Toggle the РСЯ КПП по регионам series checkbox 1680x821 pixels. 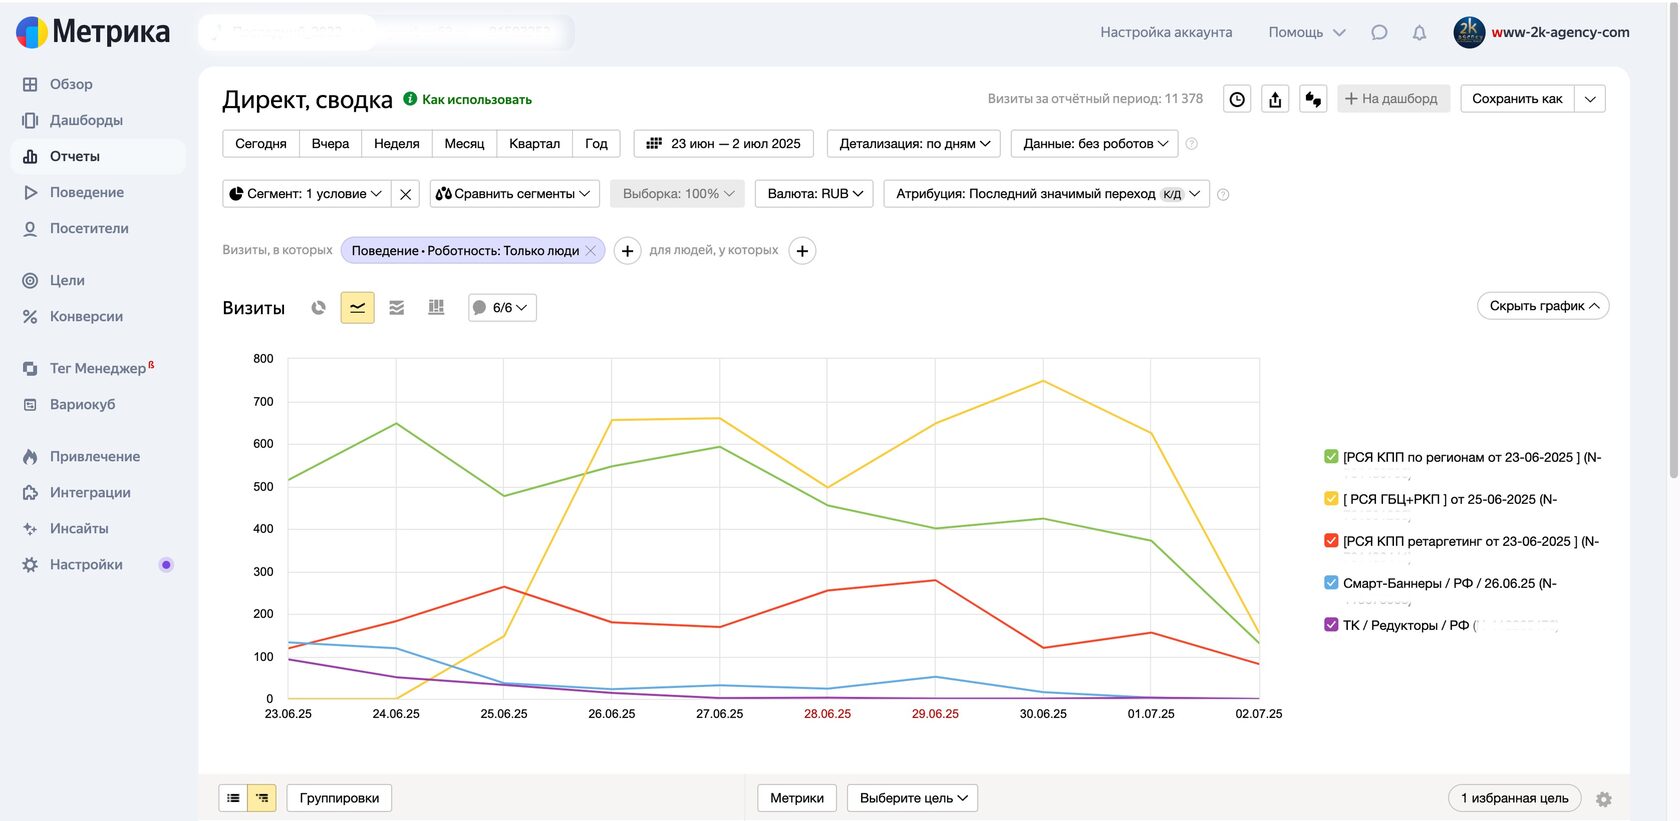[1331, 457]
